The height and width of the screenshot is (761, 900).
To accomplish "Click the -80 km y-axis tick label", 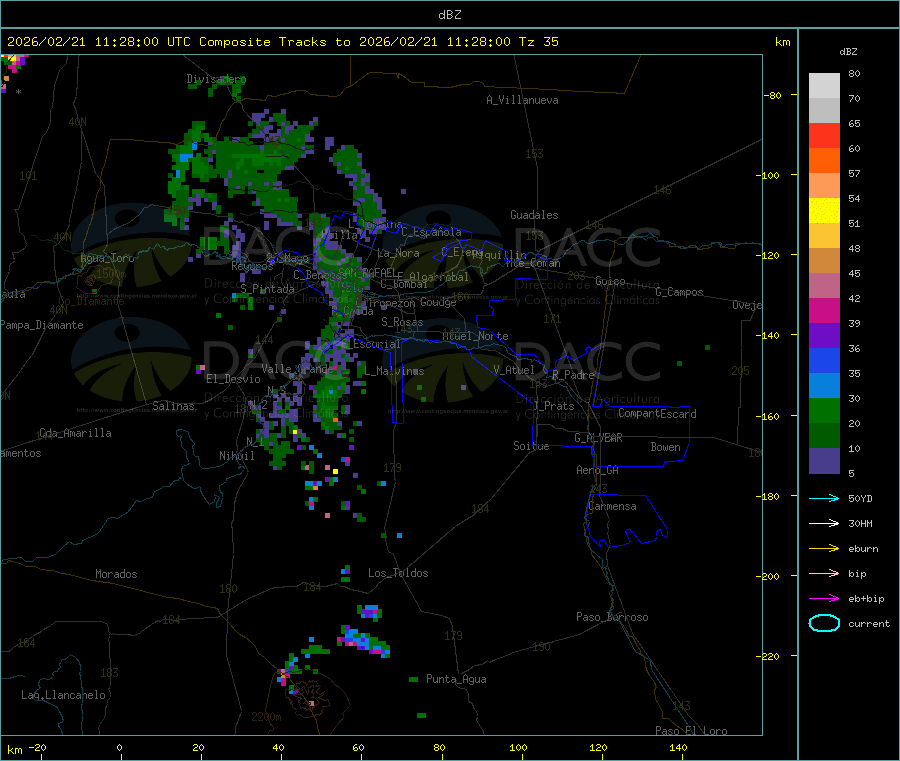I will point(773,95).
